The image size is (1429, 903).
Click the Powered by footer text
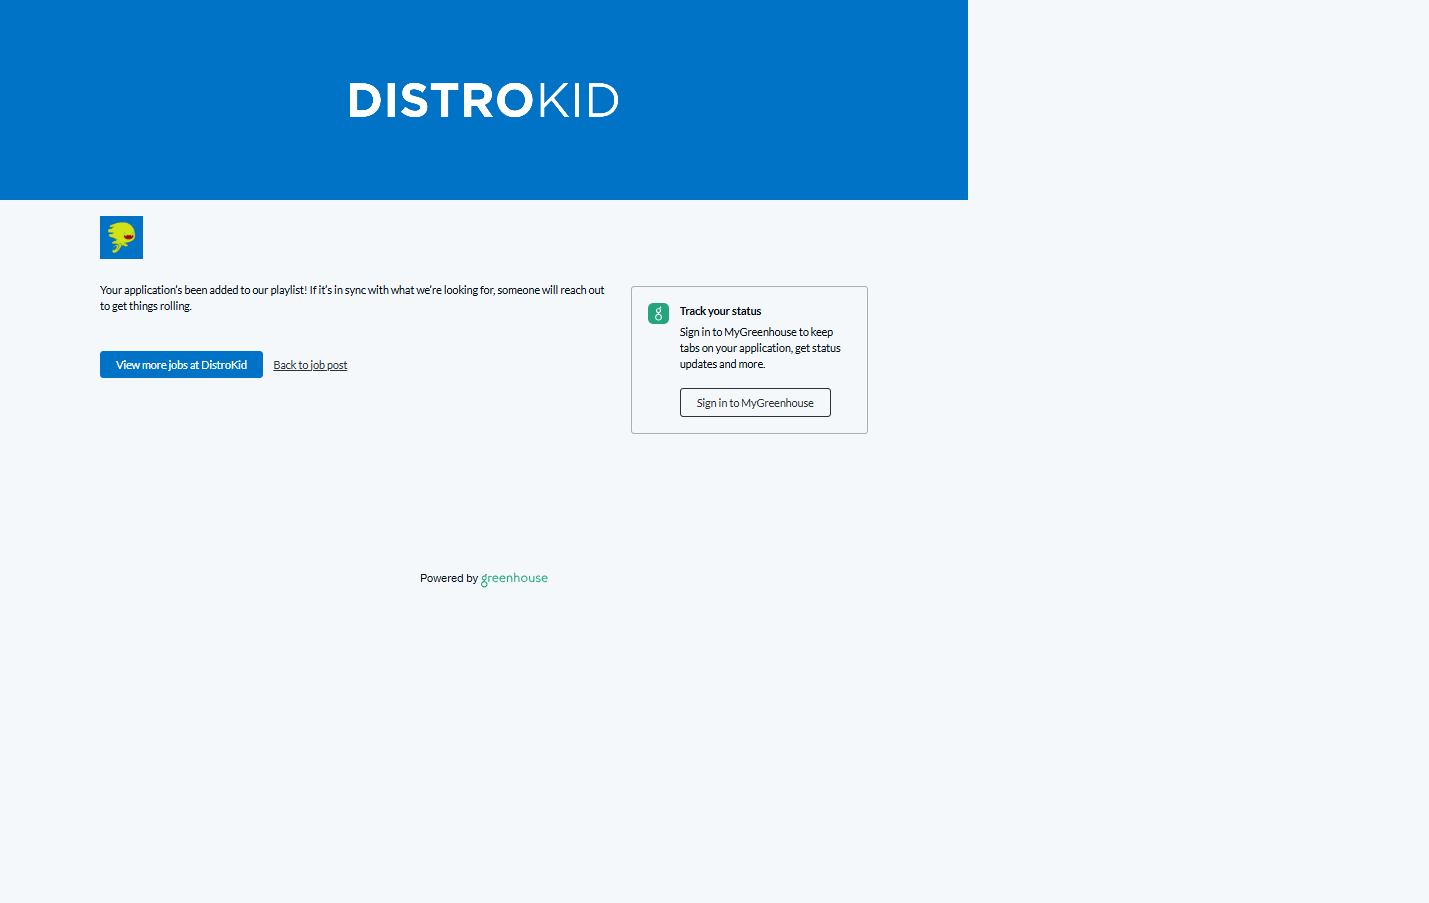[x=448, y=578]
